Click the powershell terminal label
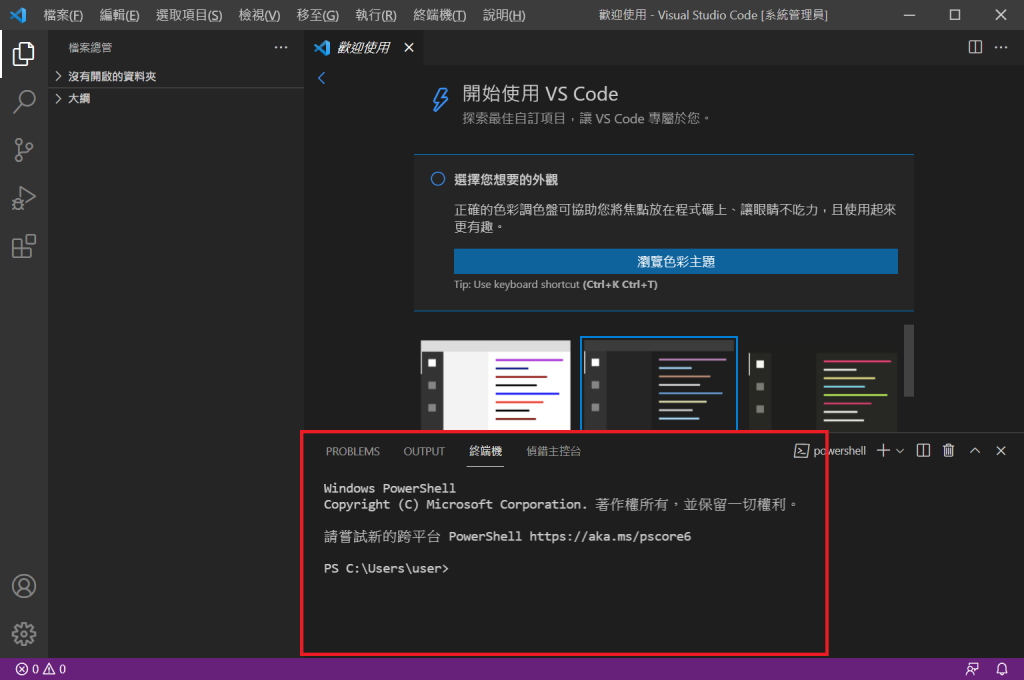This screenshot has height=680, width=1024. 839,451
